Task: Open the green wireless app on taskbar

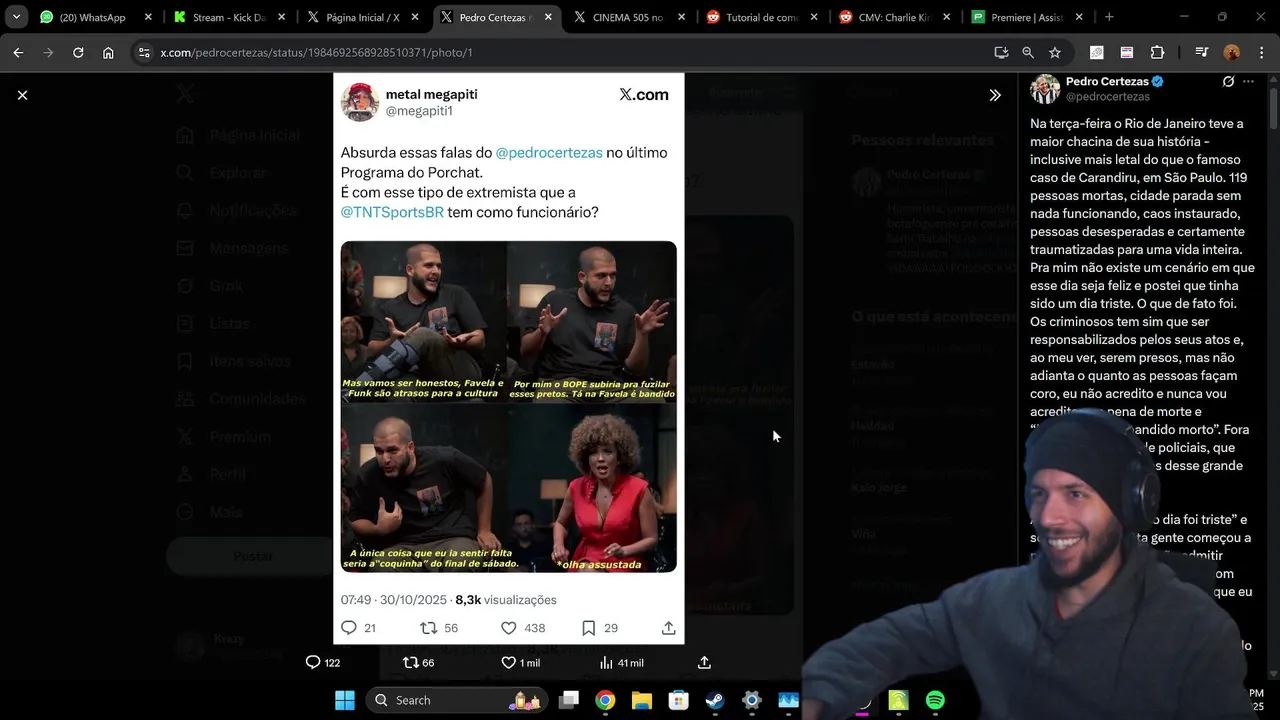Action: click(x=898, y=700)
